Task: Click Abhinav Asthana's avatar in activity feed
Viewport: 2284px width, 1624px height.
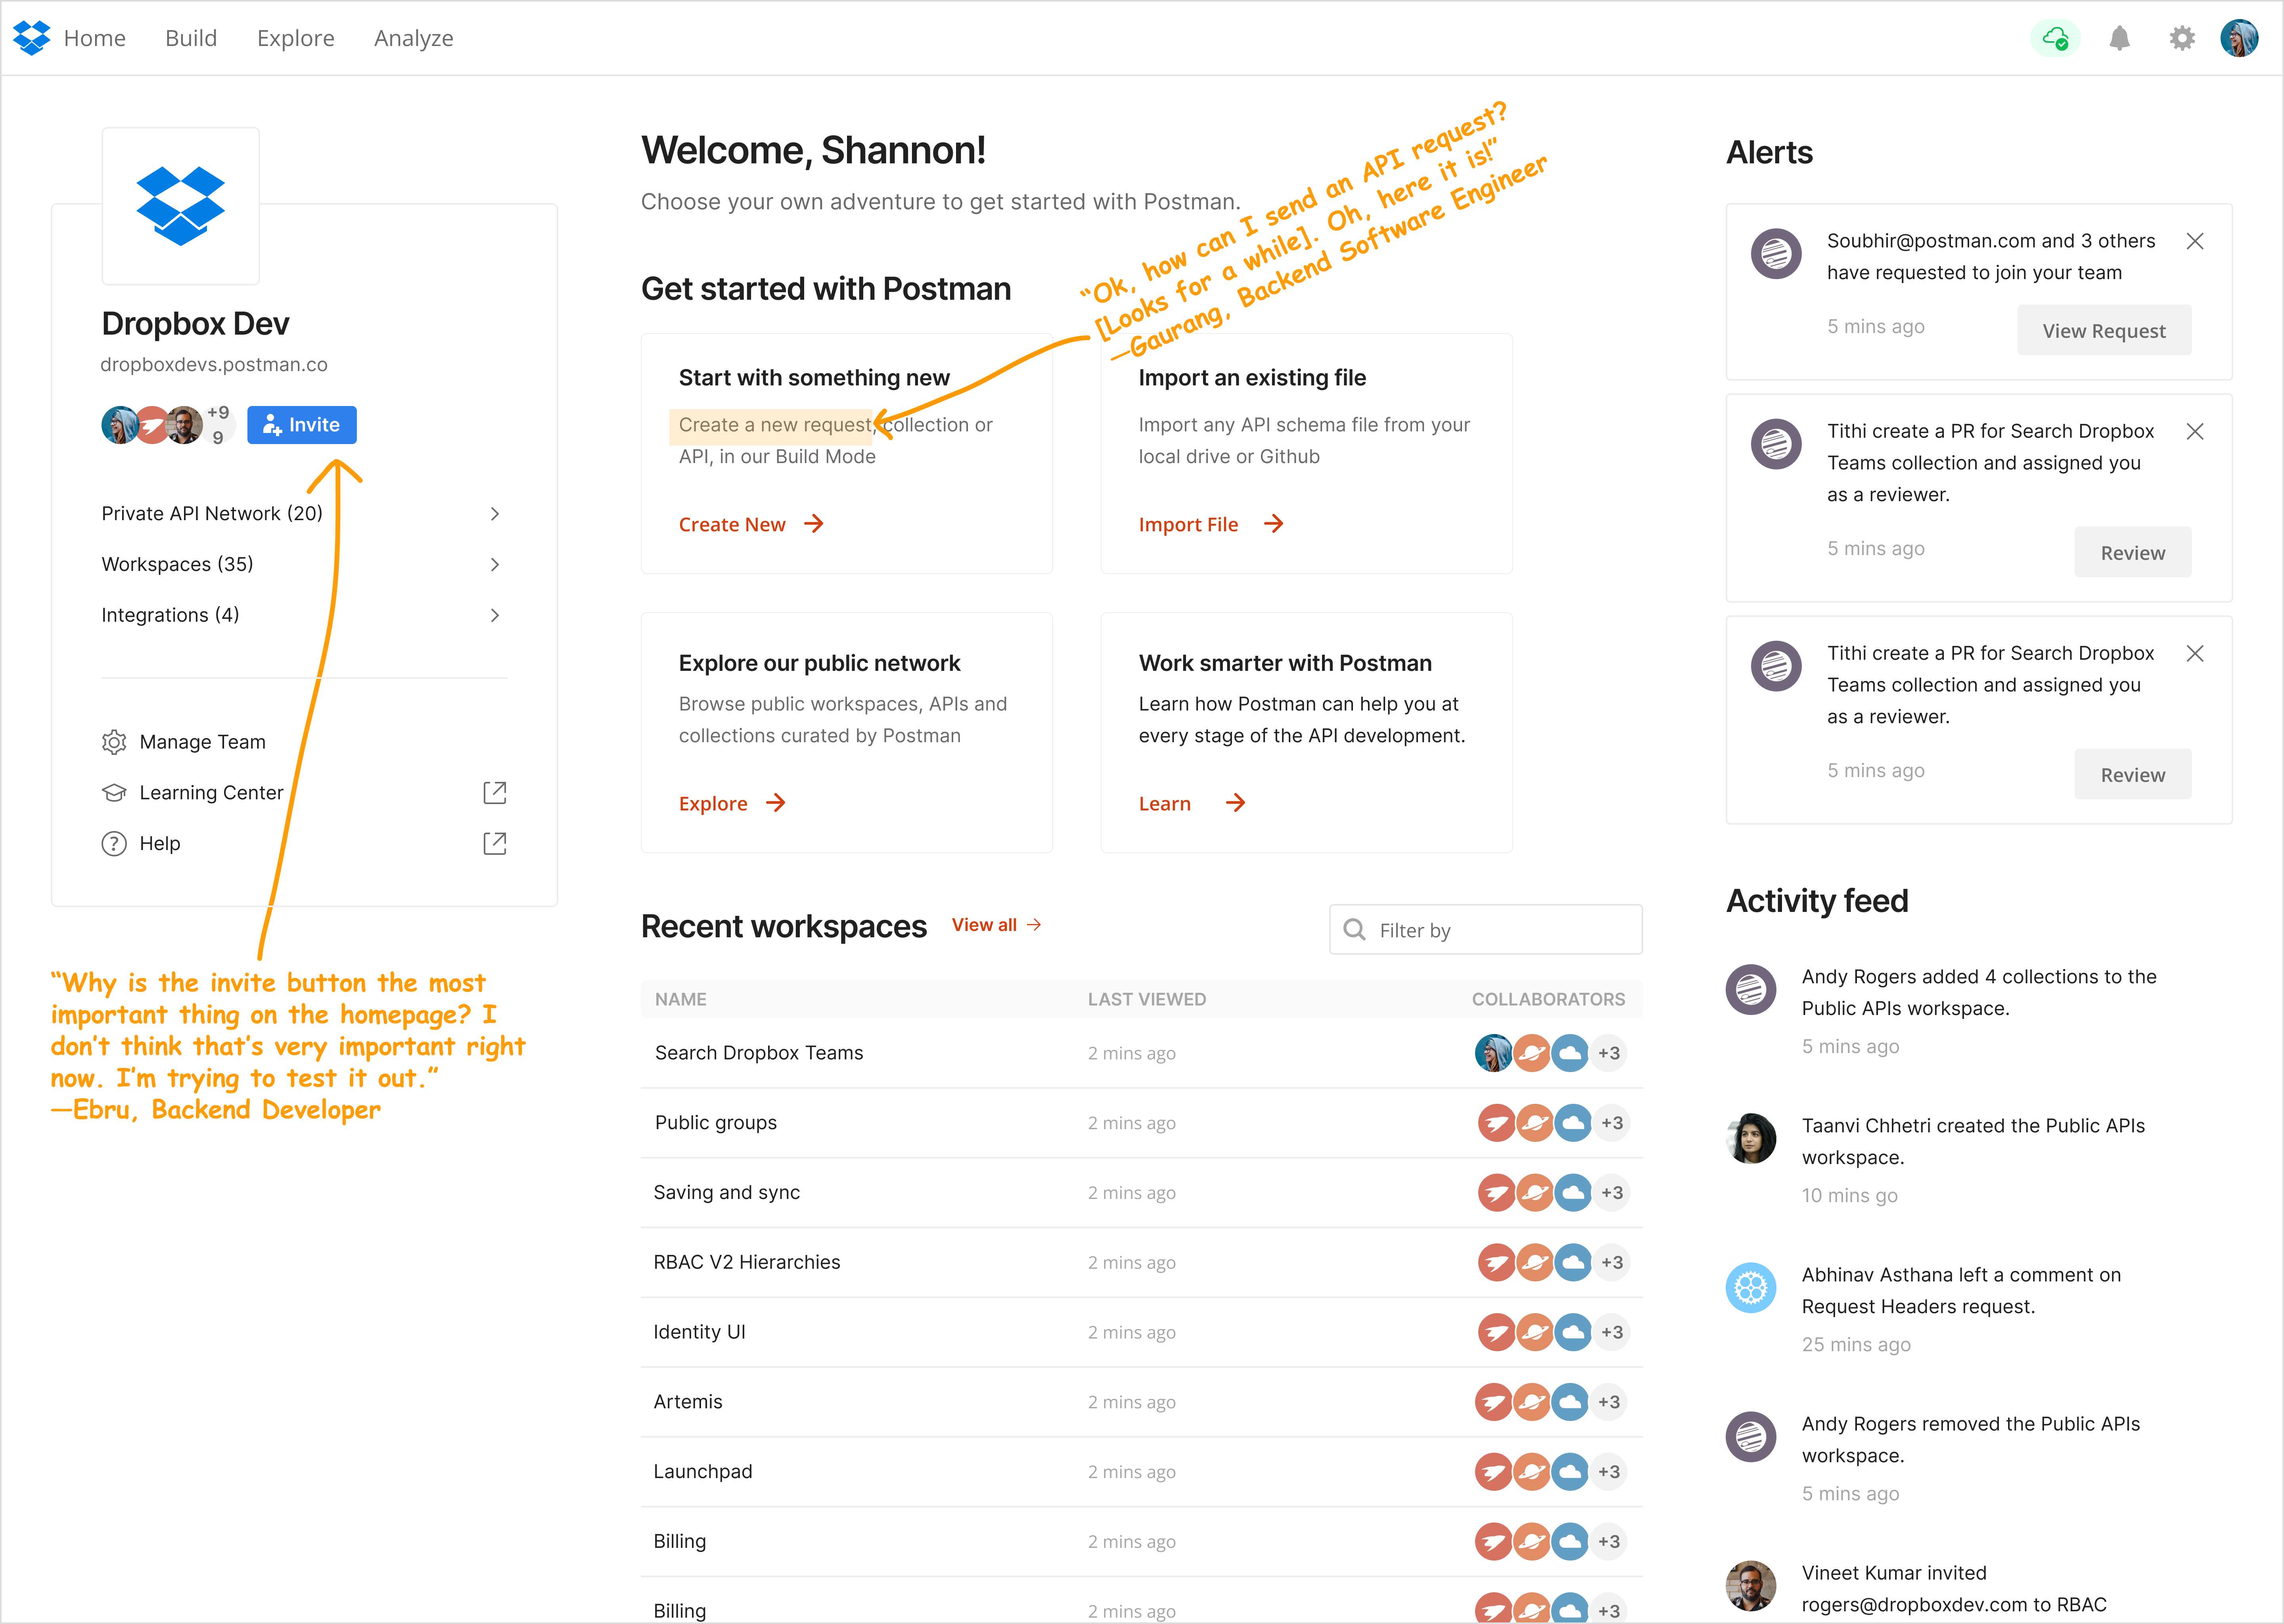Action: [1751, 1288]
